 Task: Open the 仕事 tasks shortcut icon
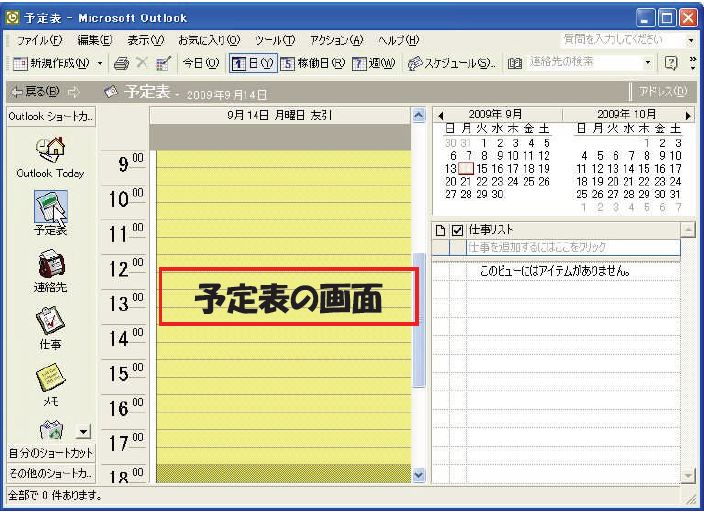[50, 321]
